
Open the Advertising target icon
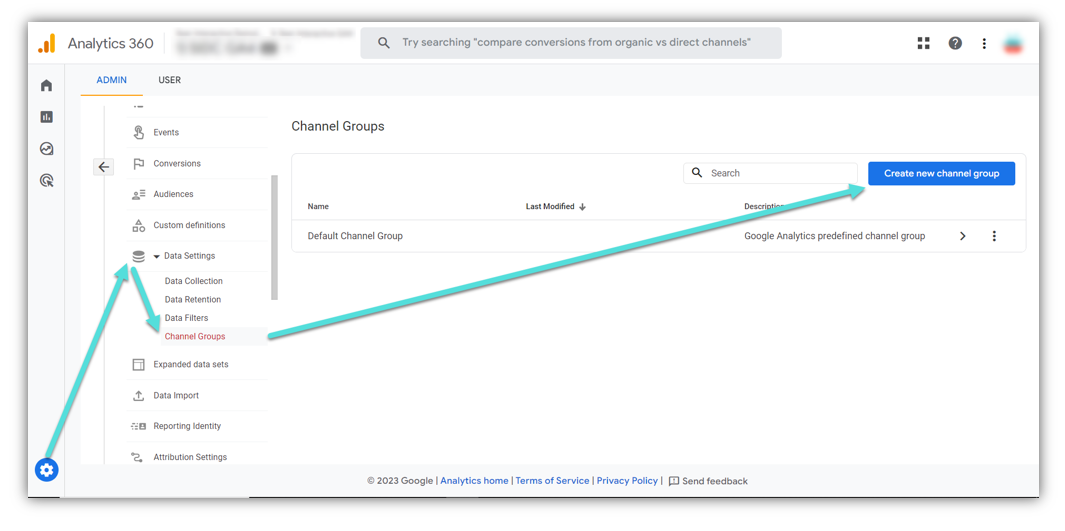coord(46,181)
